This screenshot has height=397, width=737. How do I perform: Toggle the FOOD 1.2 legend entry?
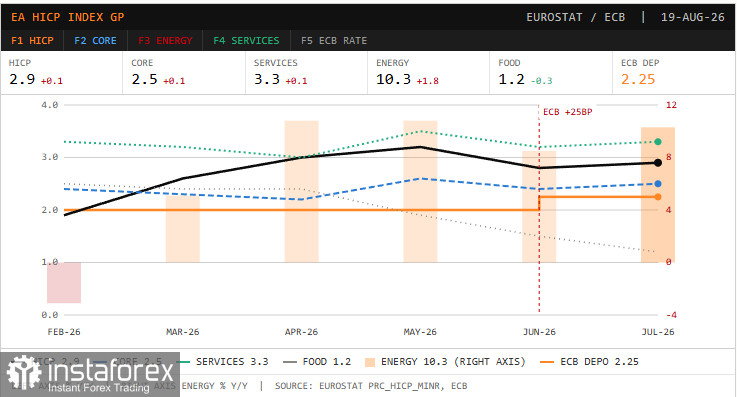click(x=317, y=362)
